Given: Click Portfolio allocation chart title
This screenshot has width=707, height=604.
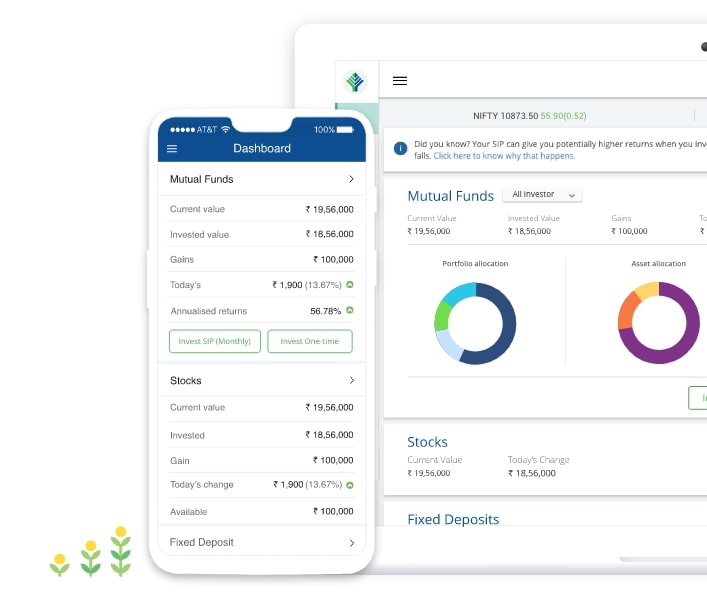Looking at the screenshot, I should click(x=475, y=264).
